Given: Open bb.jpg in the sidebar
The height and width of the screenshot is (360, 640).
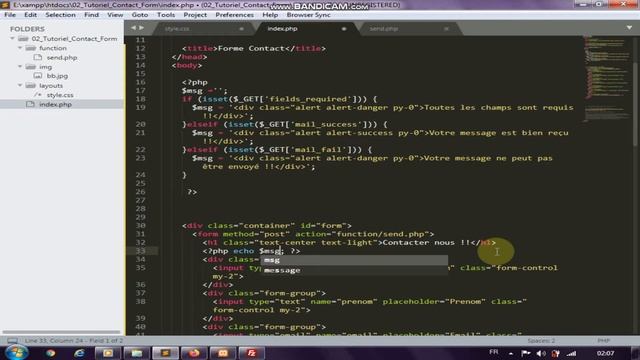Looking at the screenshot, I should pos(57,76).
